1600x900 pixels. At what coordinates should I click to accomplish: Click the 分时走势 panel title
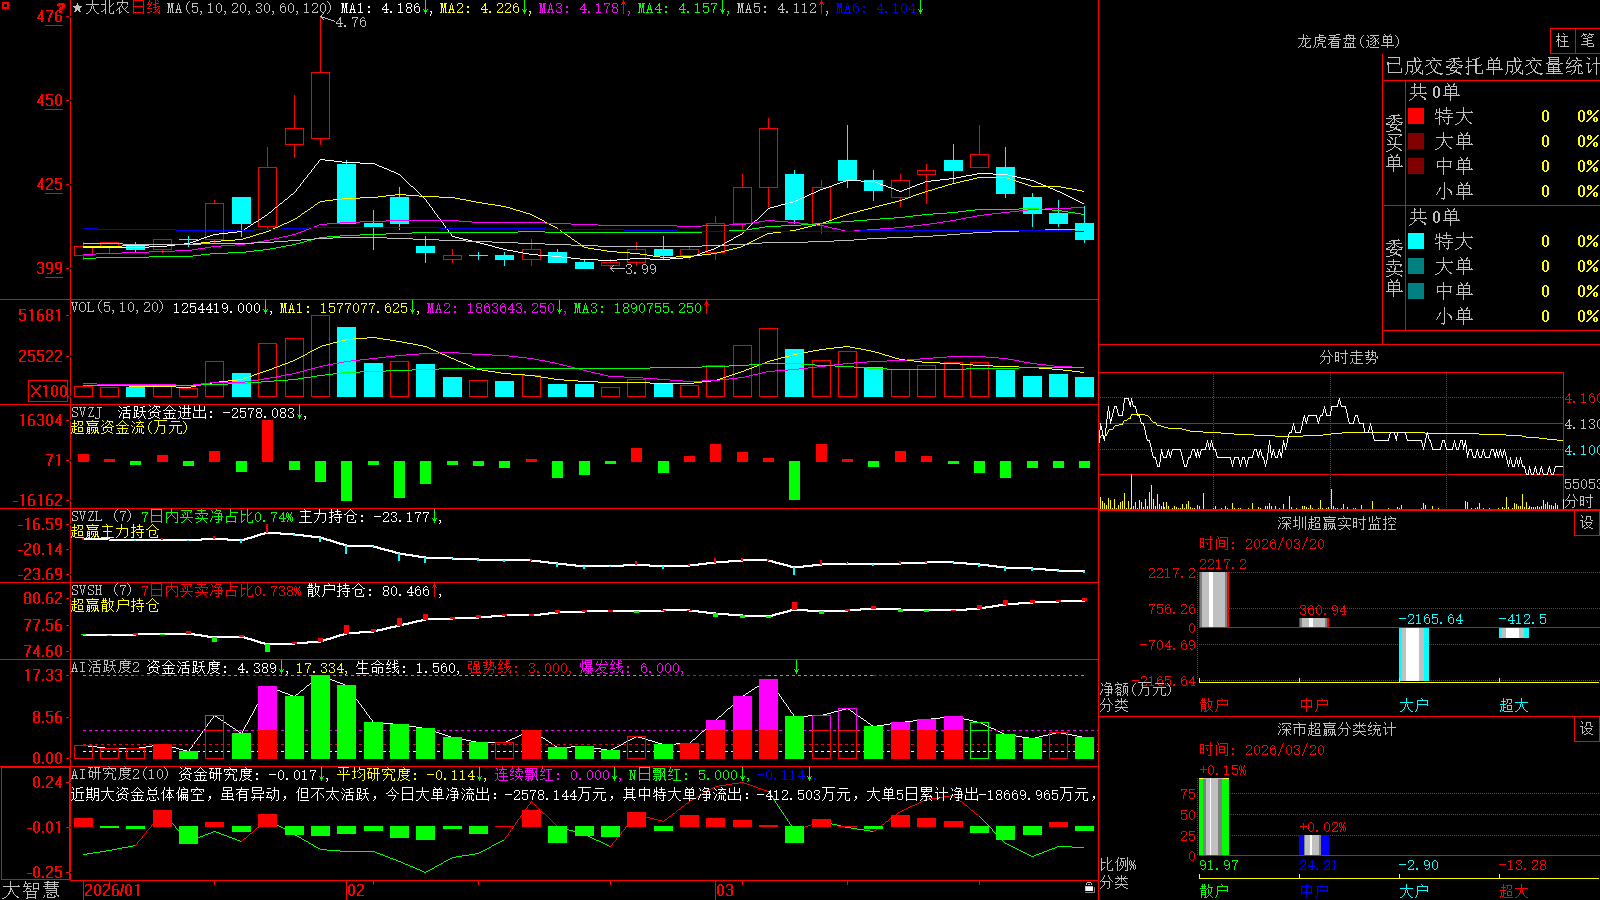(x=1348, y=357)
